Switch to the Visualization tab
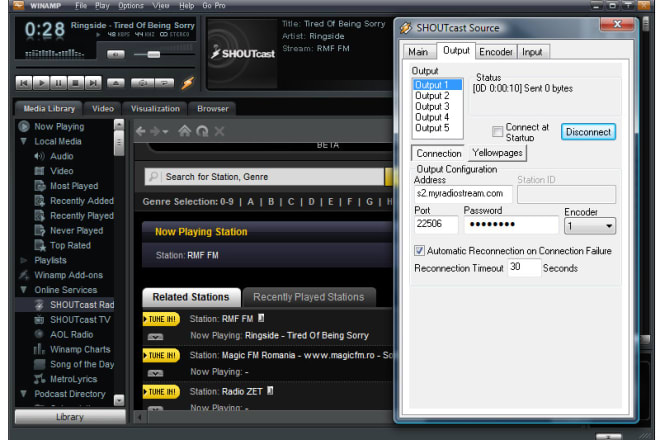This screenshot has height=440, width=660. (x=155, y=109)
